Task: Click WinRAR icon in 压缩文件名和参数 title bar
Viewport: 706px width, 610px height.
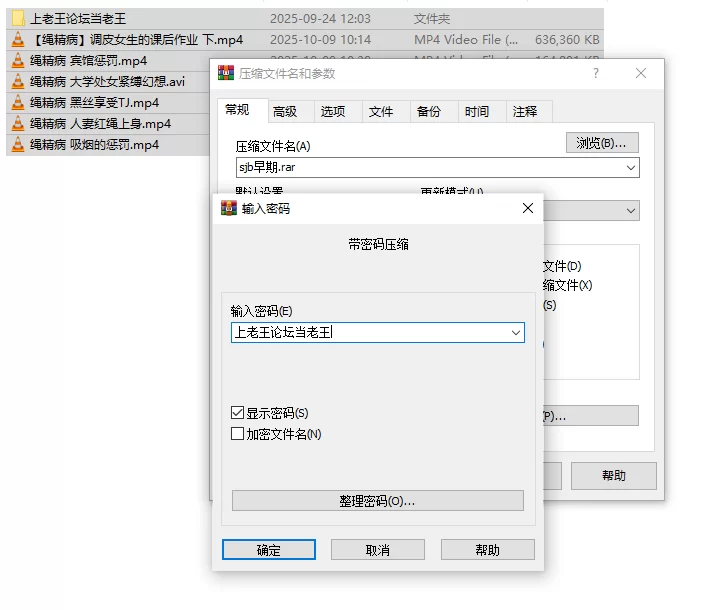Action: pyautogui.click(x=226, y=73)
